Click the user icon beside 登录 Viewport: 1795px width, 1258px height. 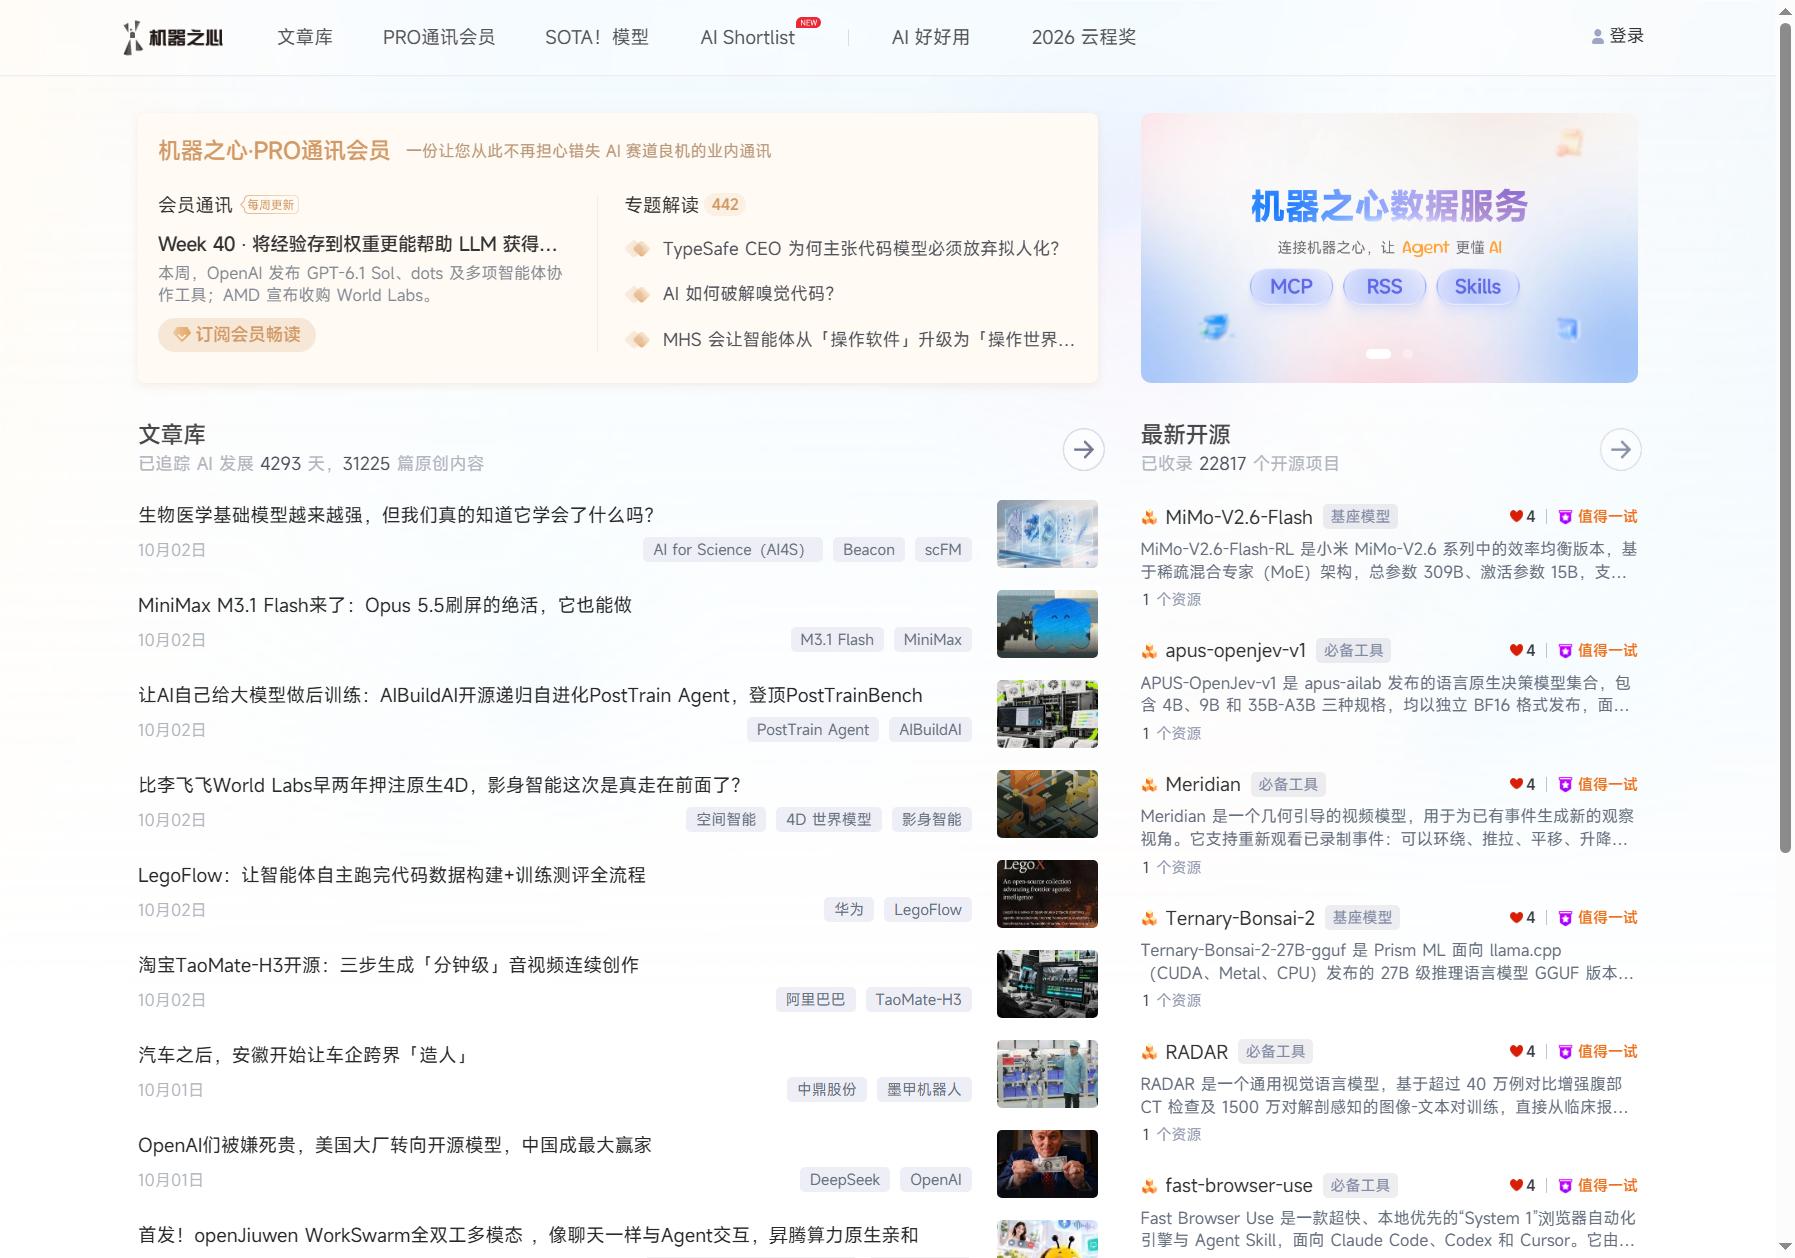[1597, 37]
